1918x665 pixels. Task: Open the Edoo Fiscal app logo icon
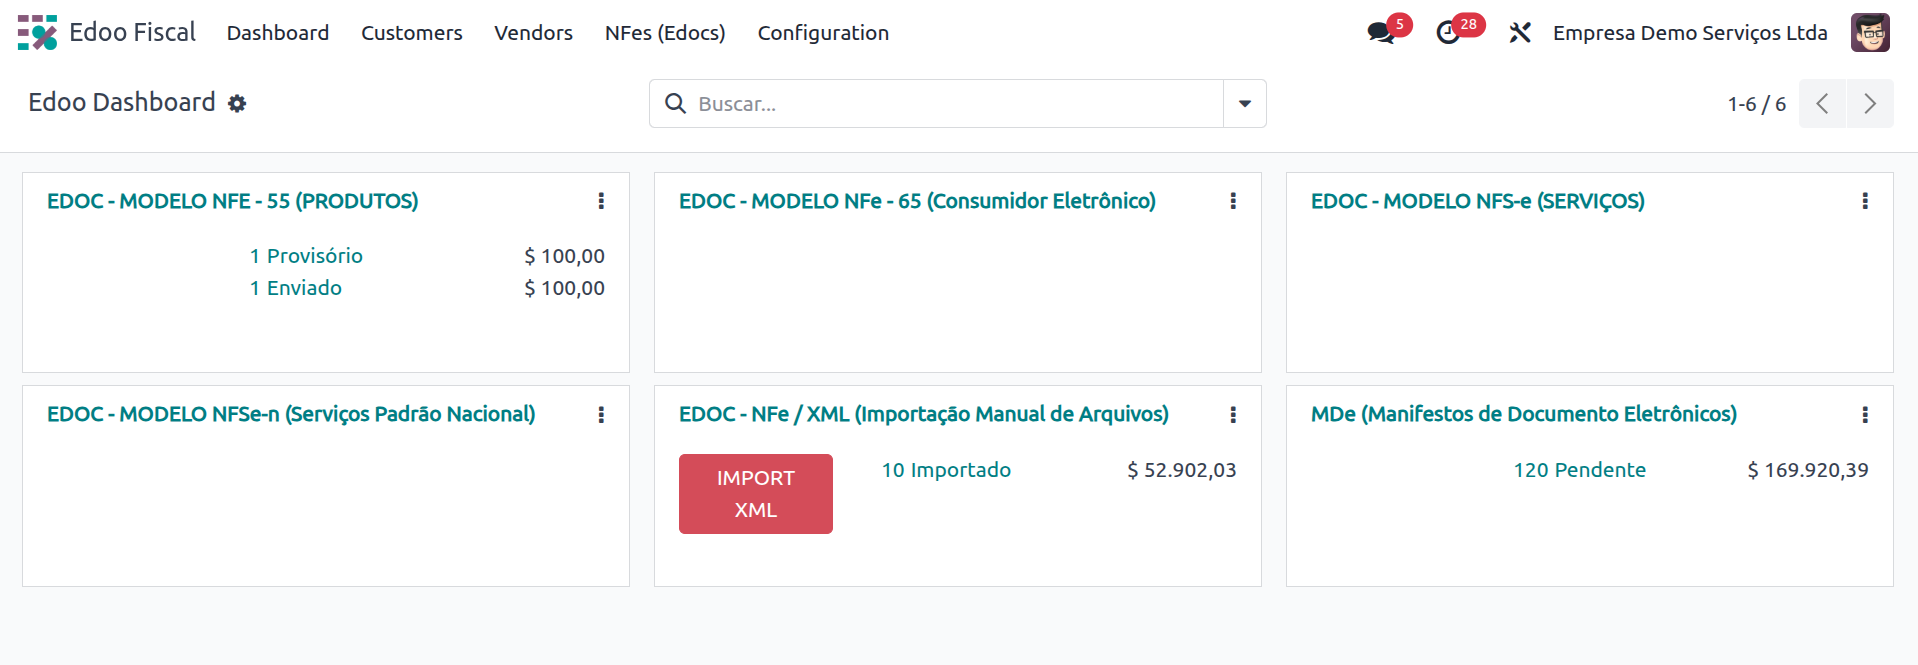pos(37,33)
